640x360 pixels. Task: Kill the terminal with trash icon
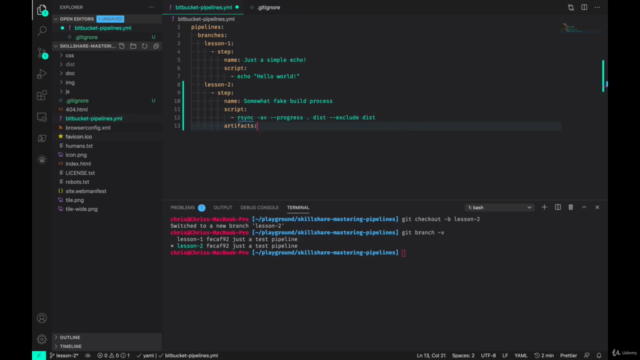(x=571, y=207)
